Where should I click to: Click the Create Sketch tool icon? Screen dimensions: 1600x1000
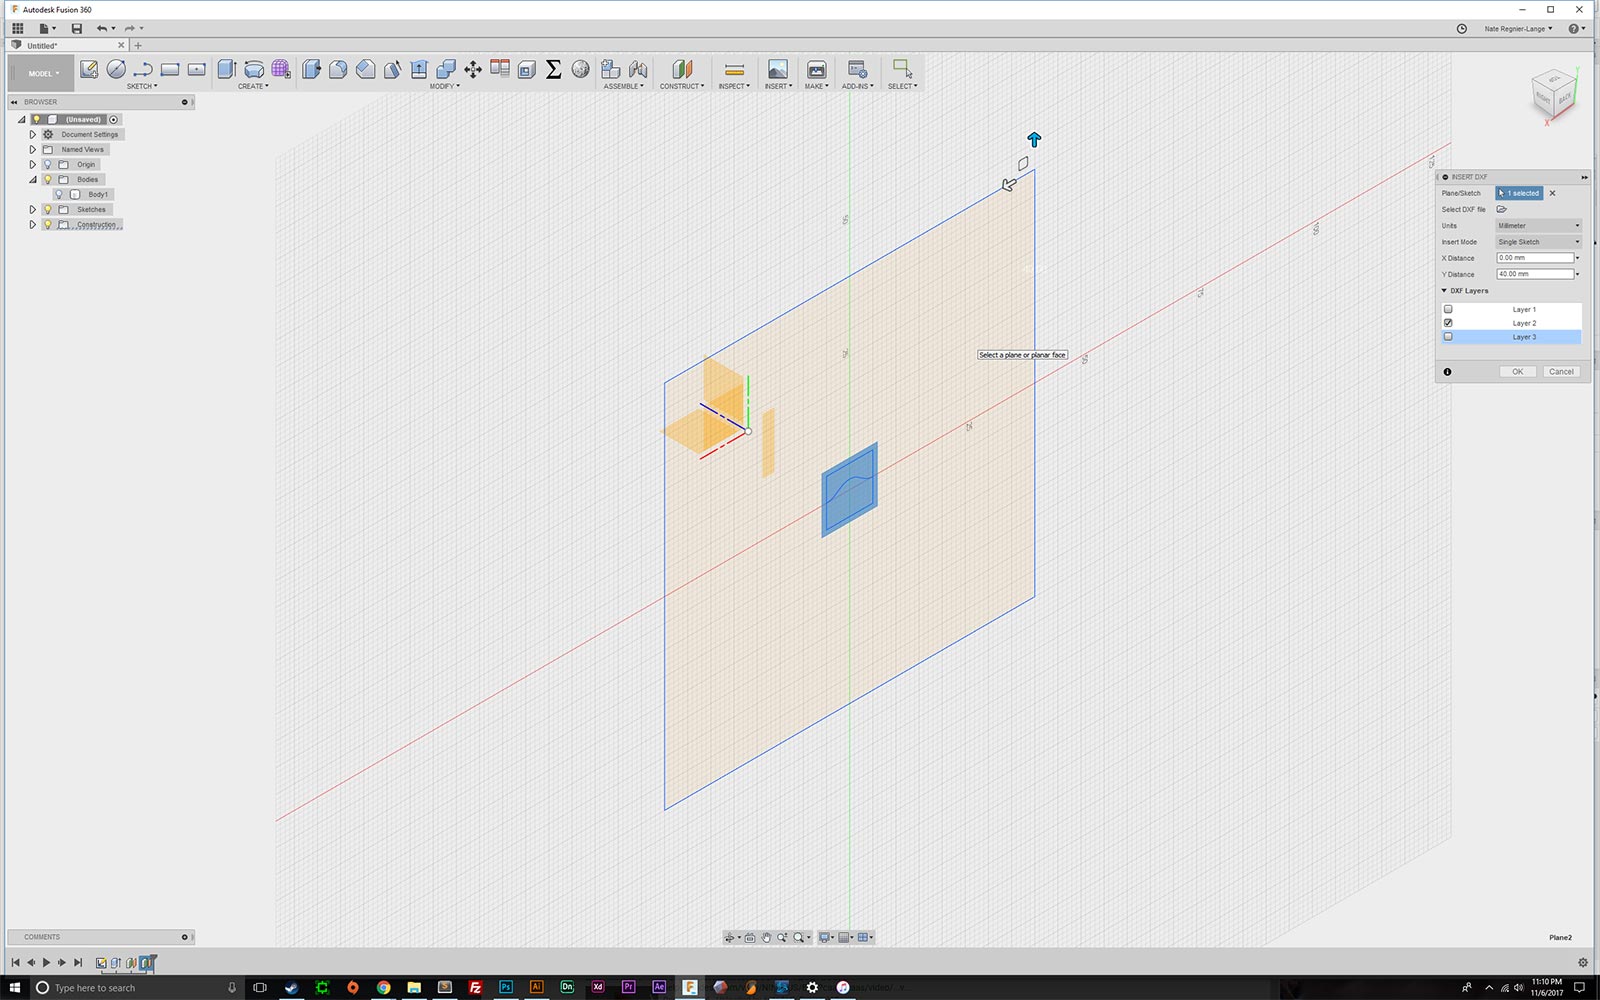89,69
